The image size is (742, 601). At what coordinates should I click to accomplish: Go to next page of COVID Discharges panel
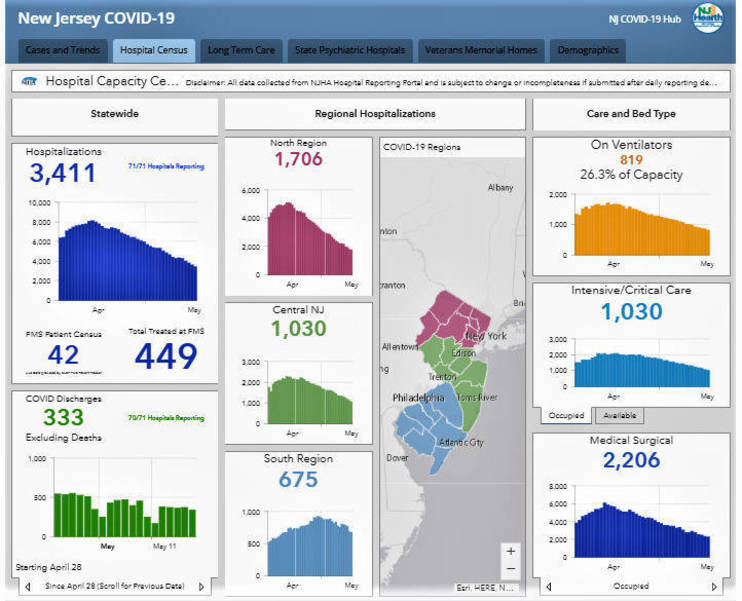click(202, 587)
